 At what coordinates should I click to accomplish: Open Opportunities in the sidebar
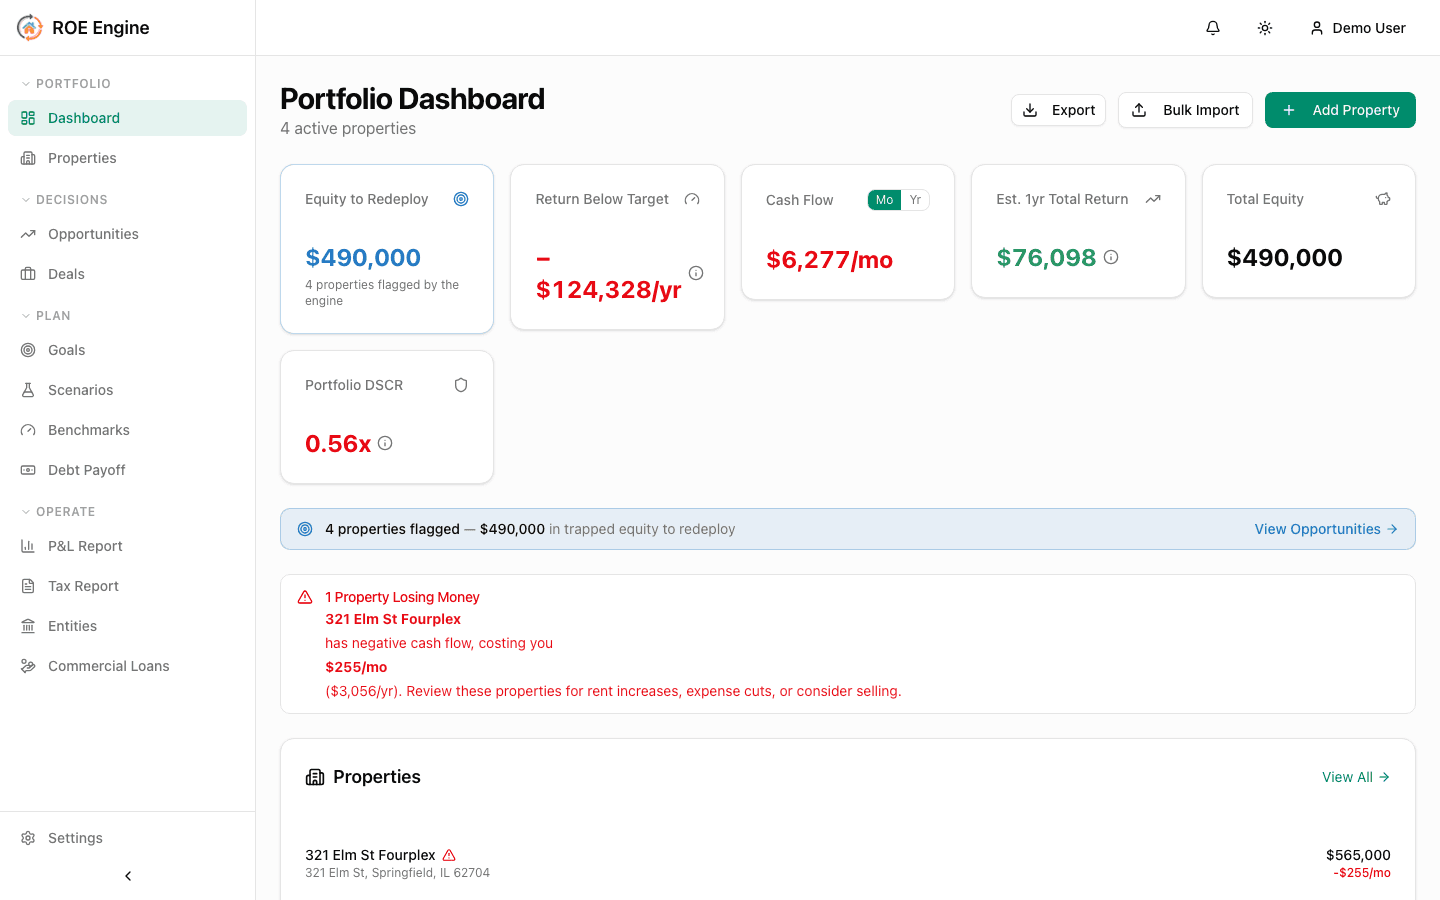pos(127,234)
